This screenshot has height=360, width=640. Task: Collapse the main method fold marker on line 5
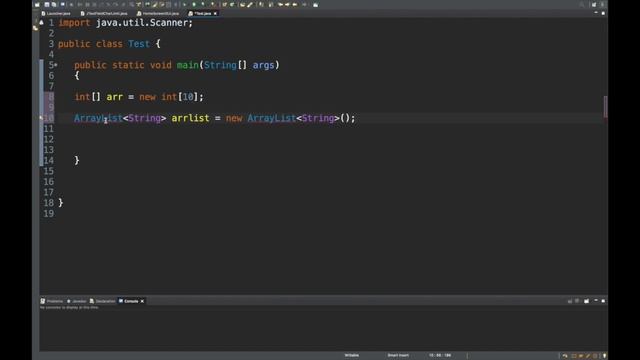(56, 65)
